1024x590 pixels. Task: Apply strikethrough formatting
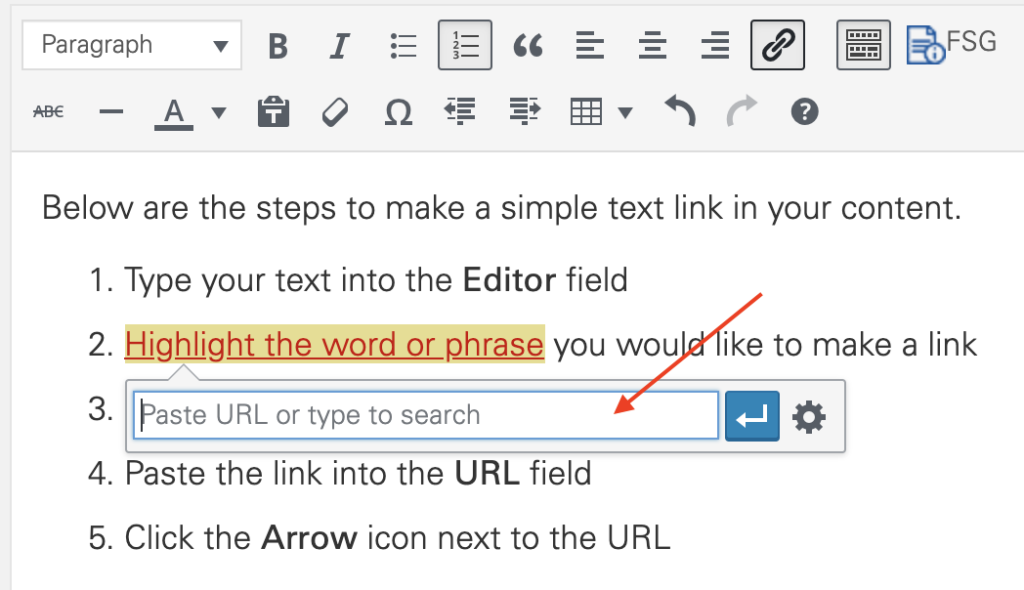pos(48,112)
